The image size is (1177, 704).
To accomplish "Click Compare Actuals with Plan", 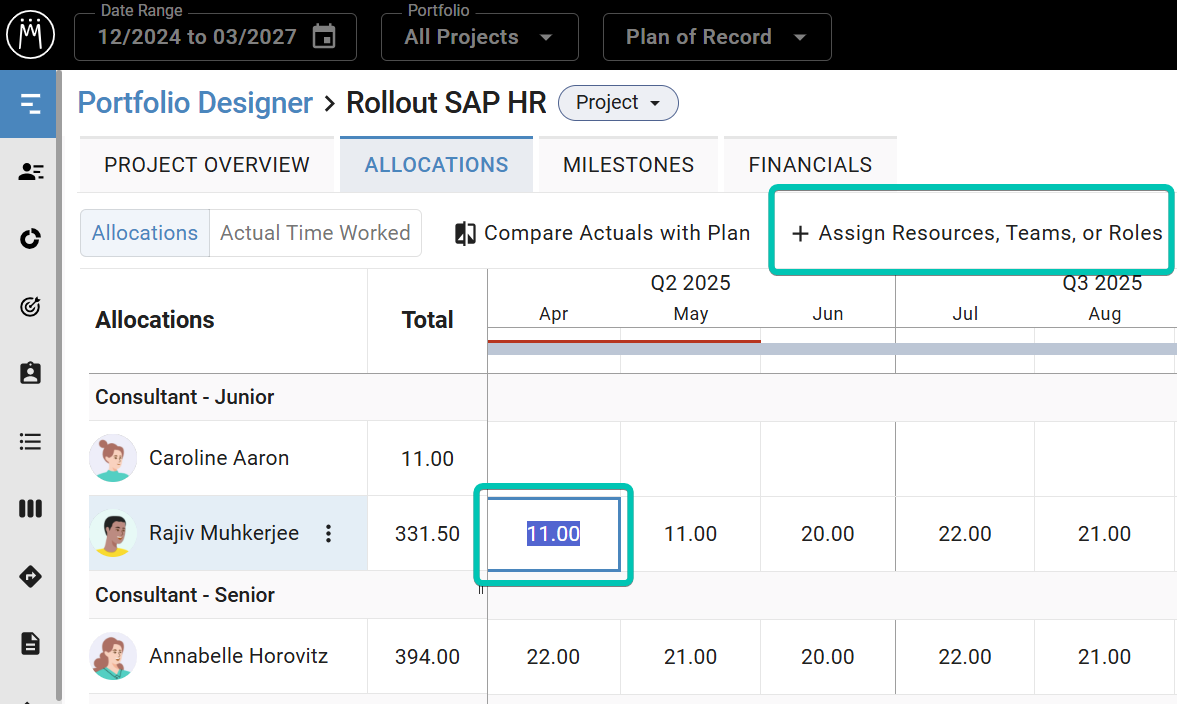I will click(602, 233).
